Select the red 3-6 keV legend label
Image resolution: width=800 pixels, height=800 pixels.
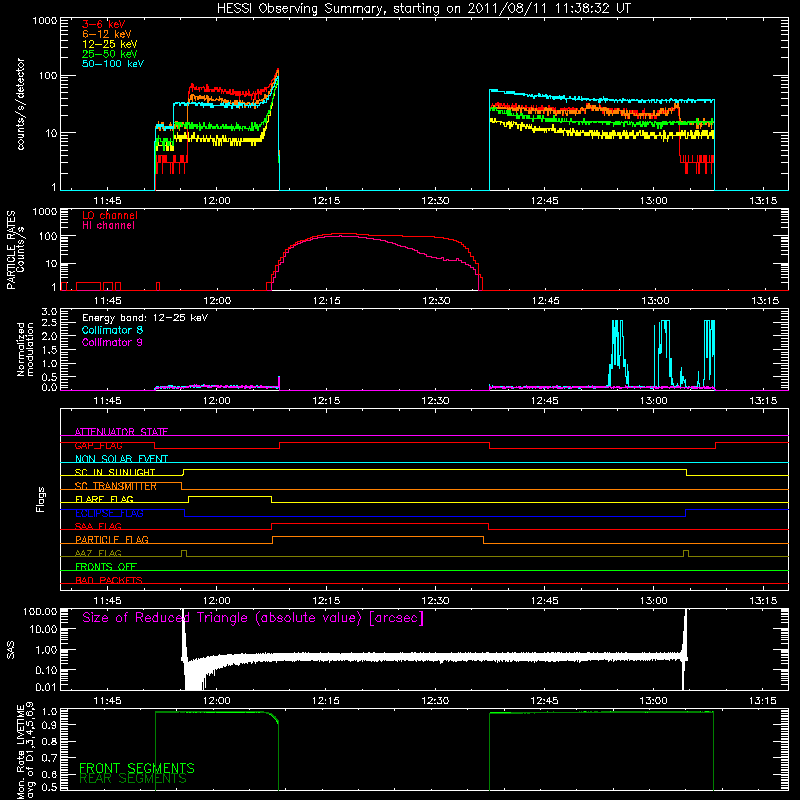coord(104,24)
